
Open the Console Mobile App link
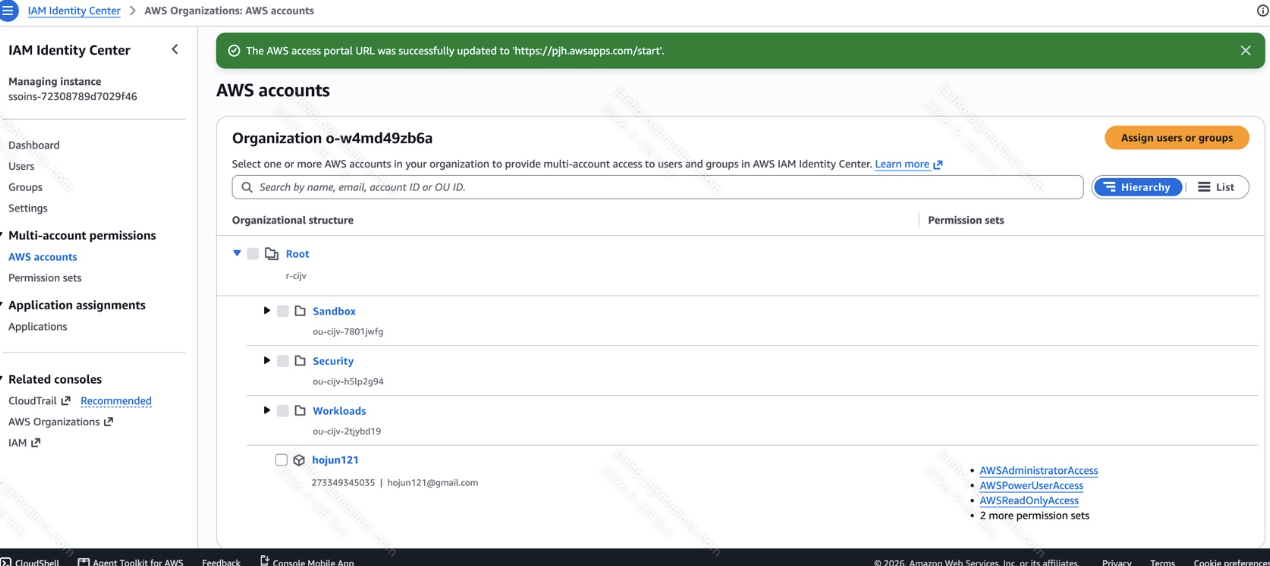307,562
